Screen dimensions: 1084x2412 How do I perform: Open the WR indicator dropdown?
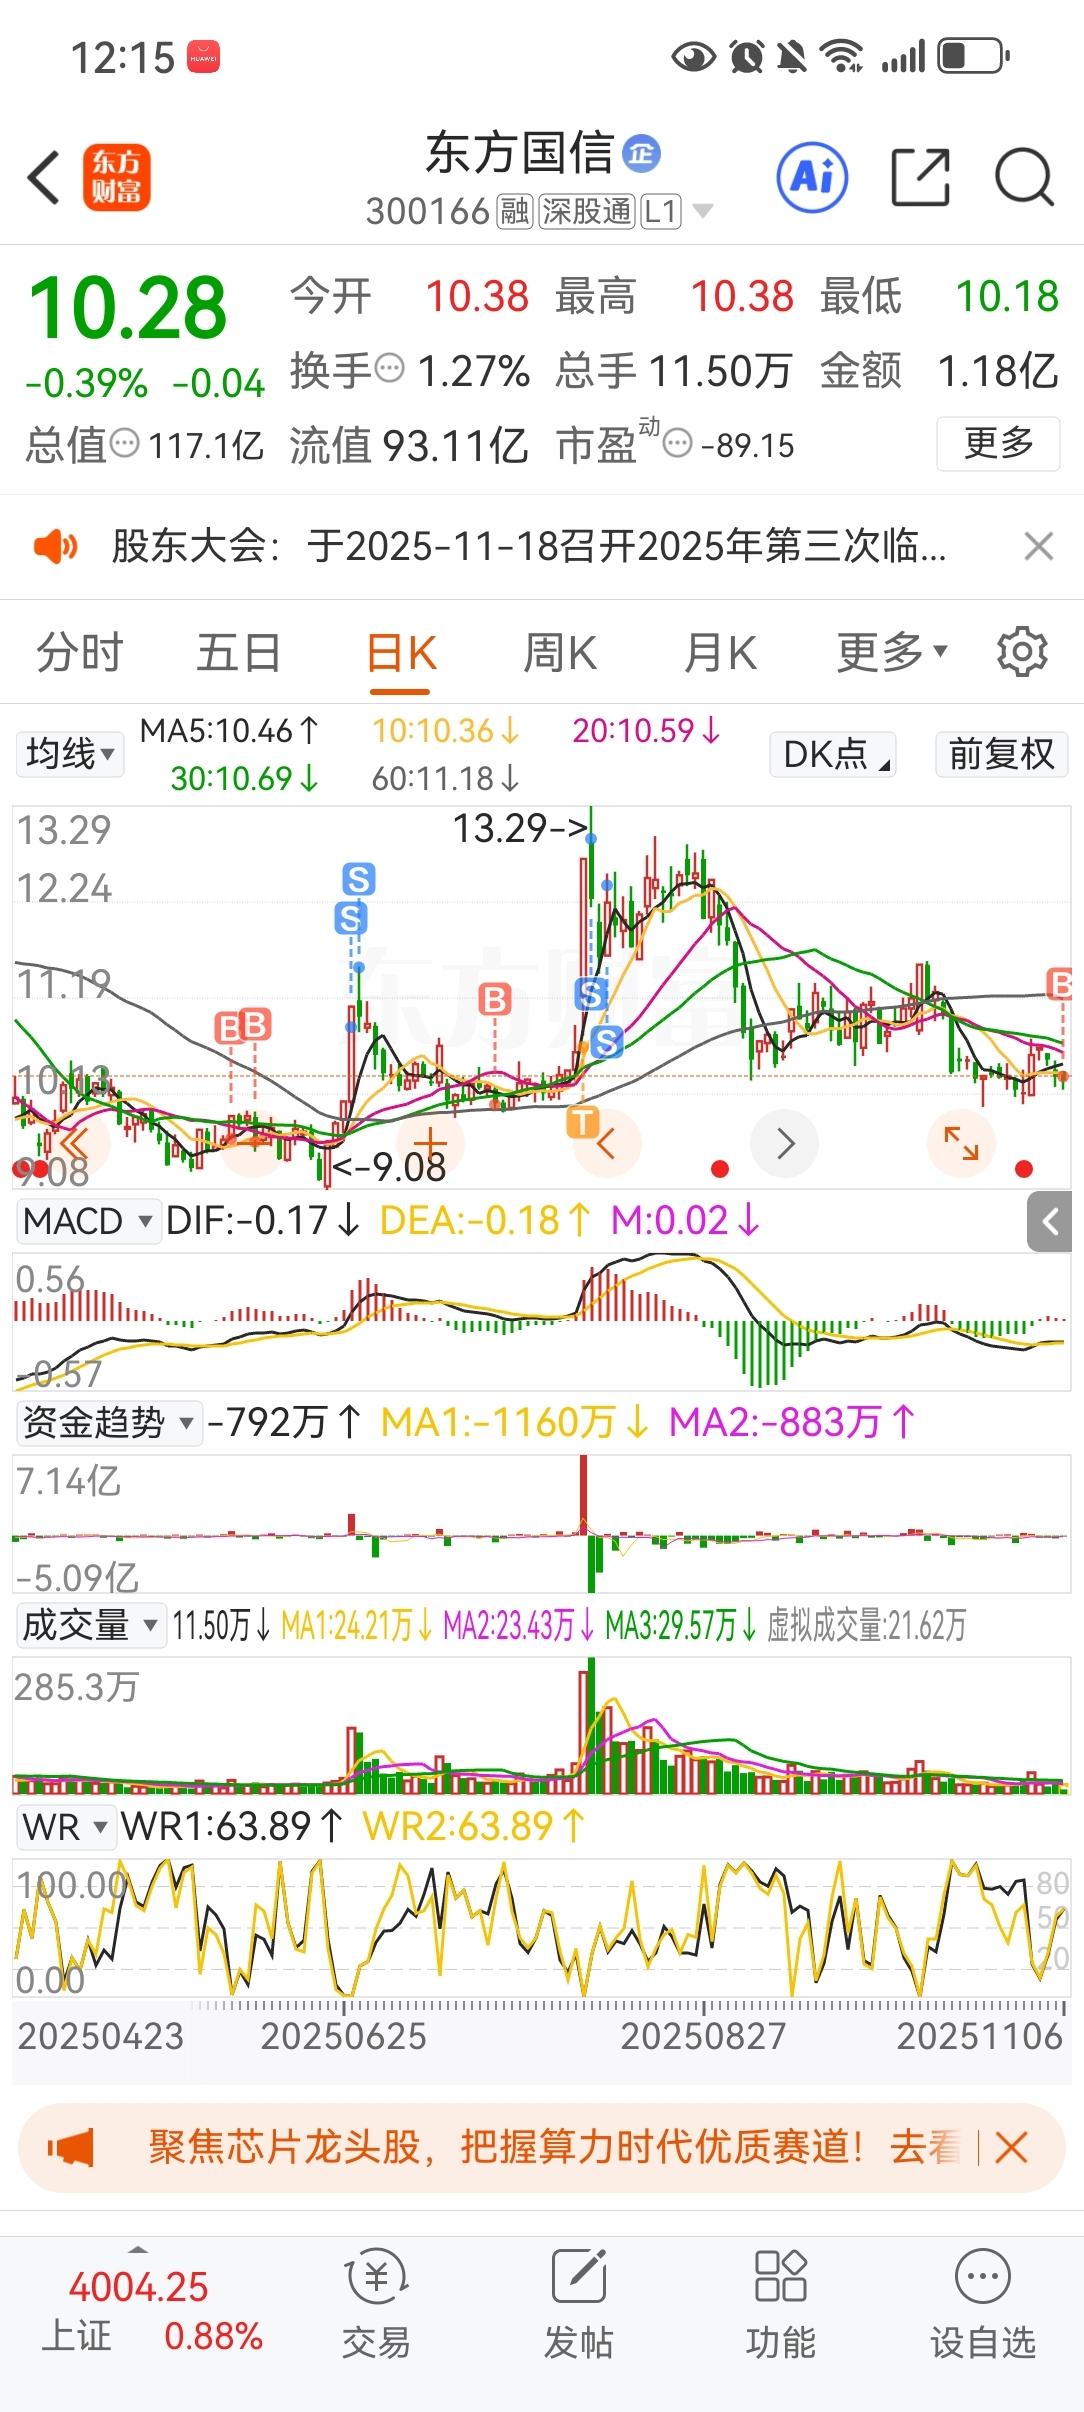click(66, 1827)
